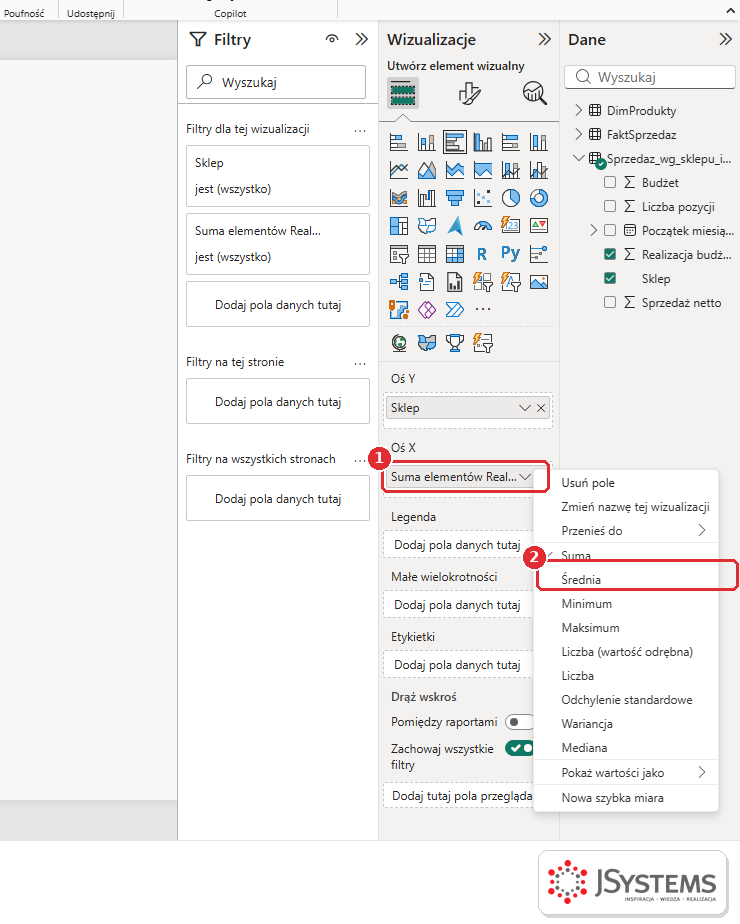Viewport: 740px width, 924px height.
Task: Open the Format visual paintbrush tab
Action: [x=469, y=93]
